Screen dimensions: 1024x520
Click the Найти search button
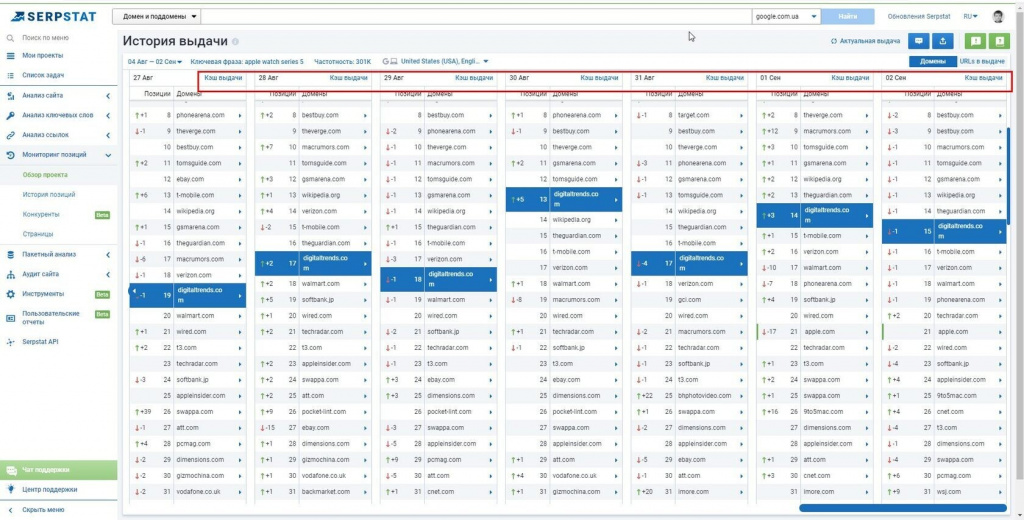[x=847, y=17]
